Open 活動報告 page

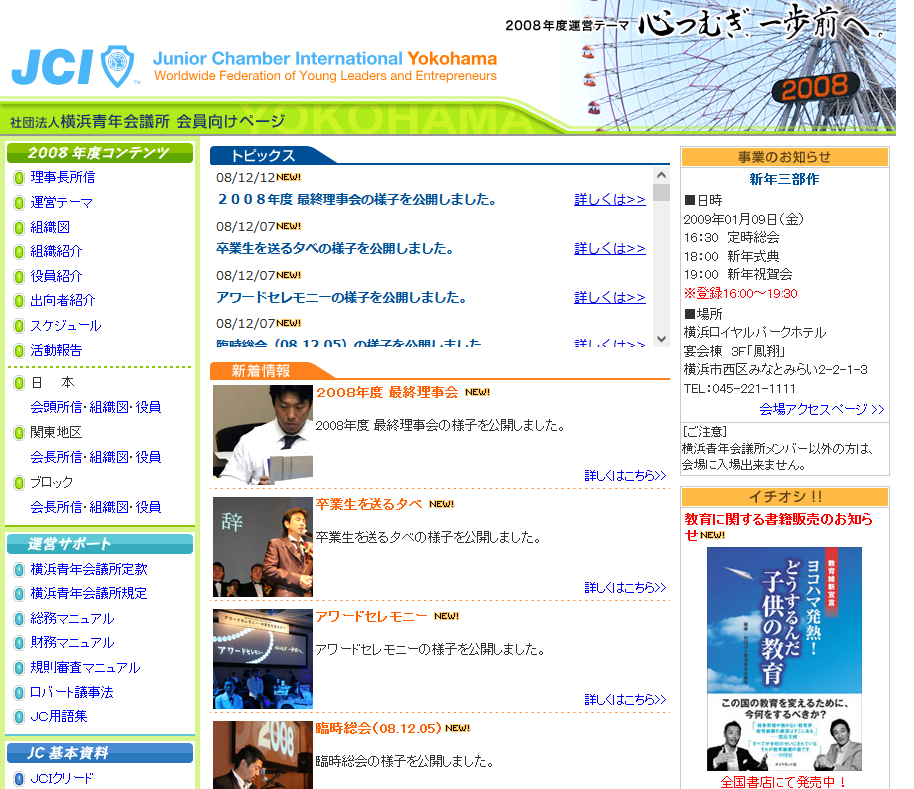pos(56,350)
